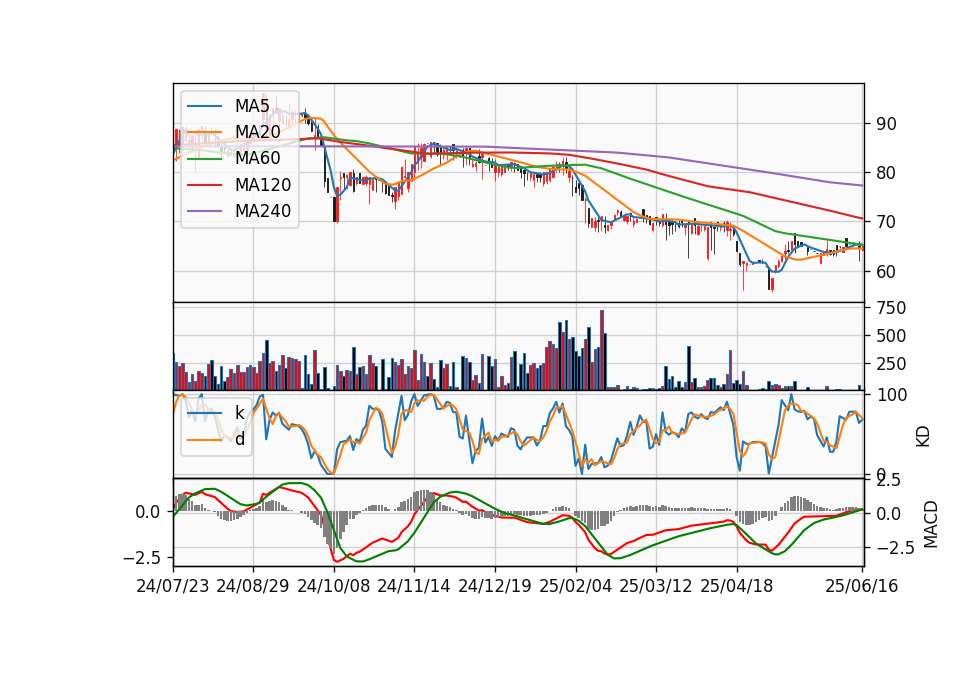This screenshot has height=690, width=960.
Task: Click the 25/03/12 date tick label
Action: [x=656, y=586]
